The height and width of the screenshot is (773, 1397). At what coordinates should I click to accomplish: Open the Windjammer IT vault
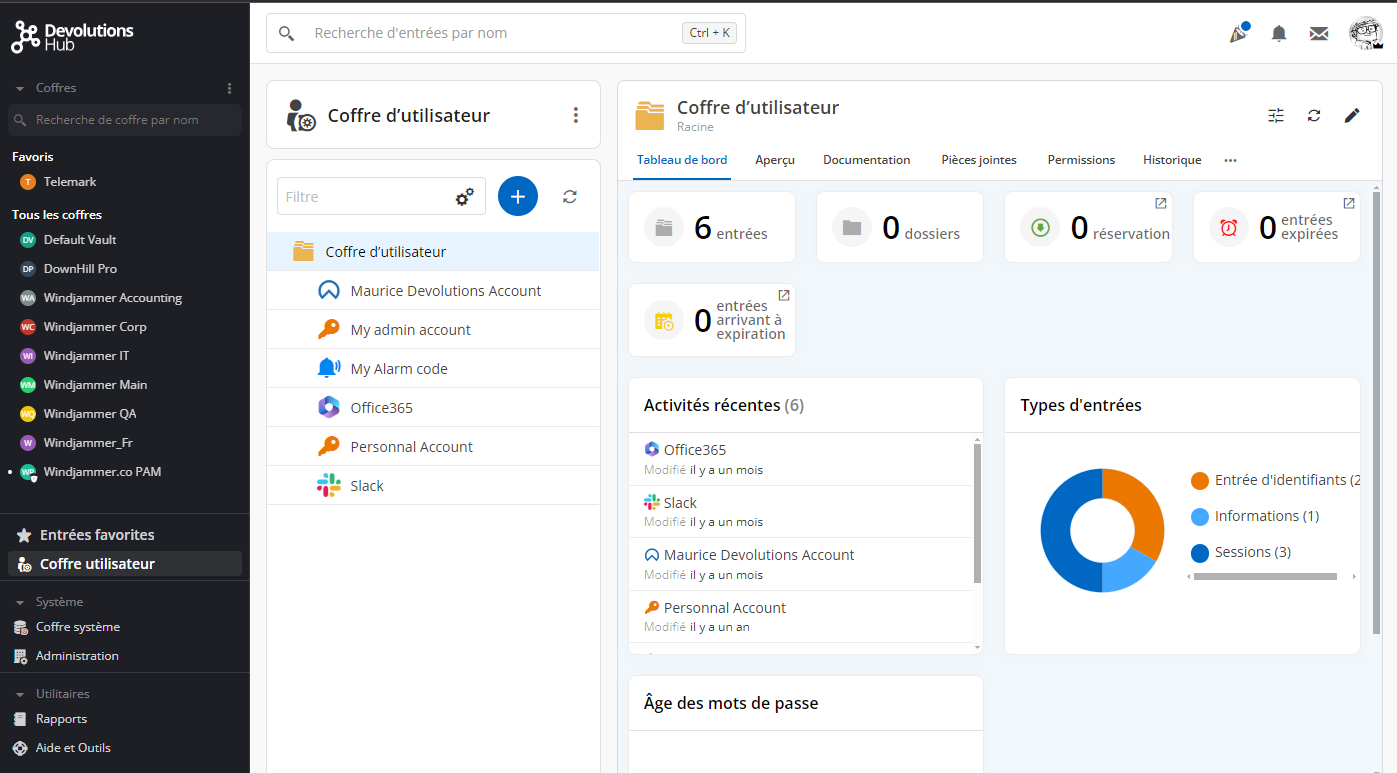click(125, 356)
